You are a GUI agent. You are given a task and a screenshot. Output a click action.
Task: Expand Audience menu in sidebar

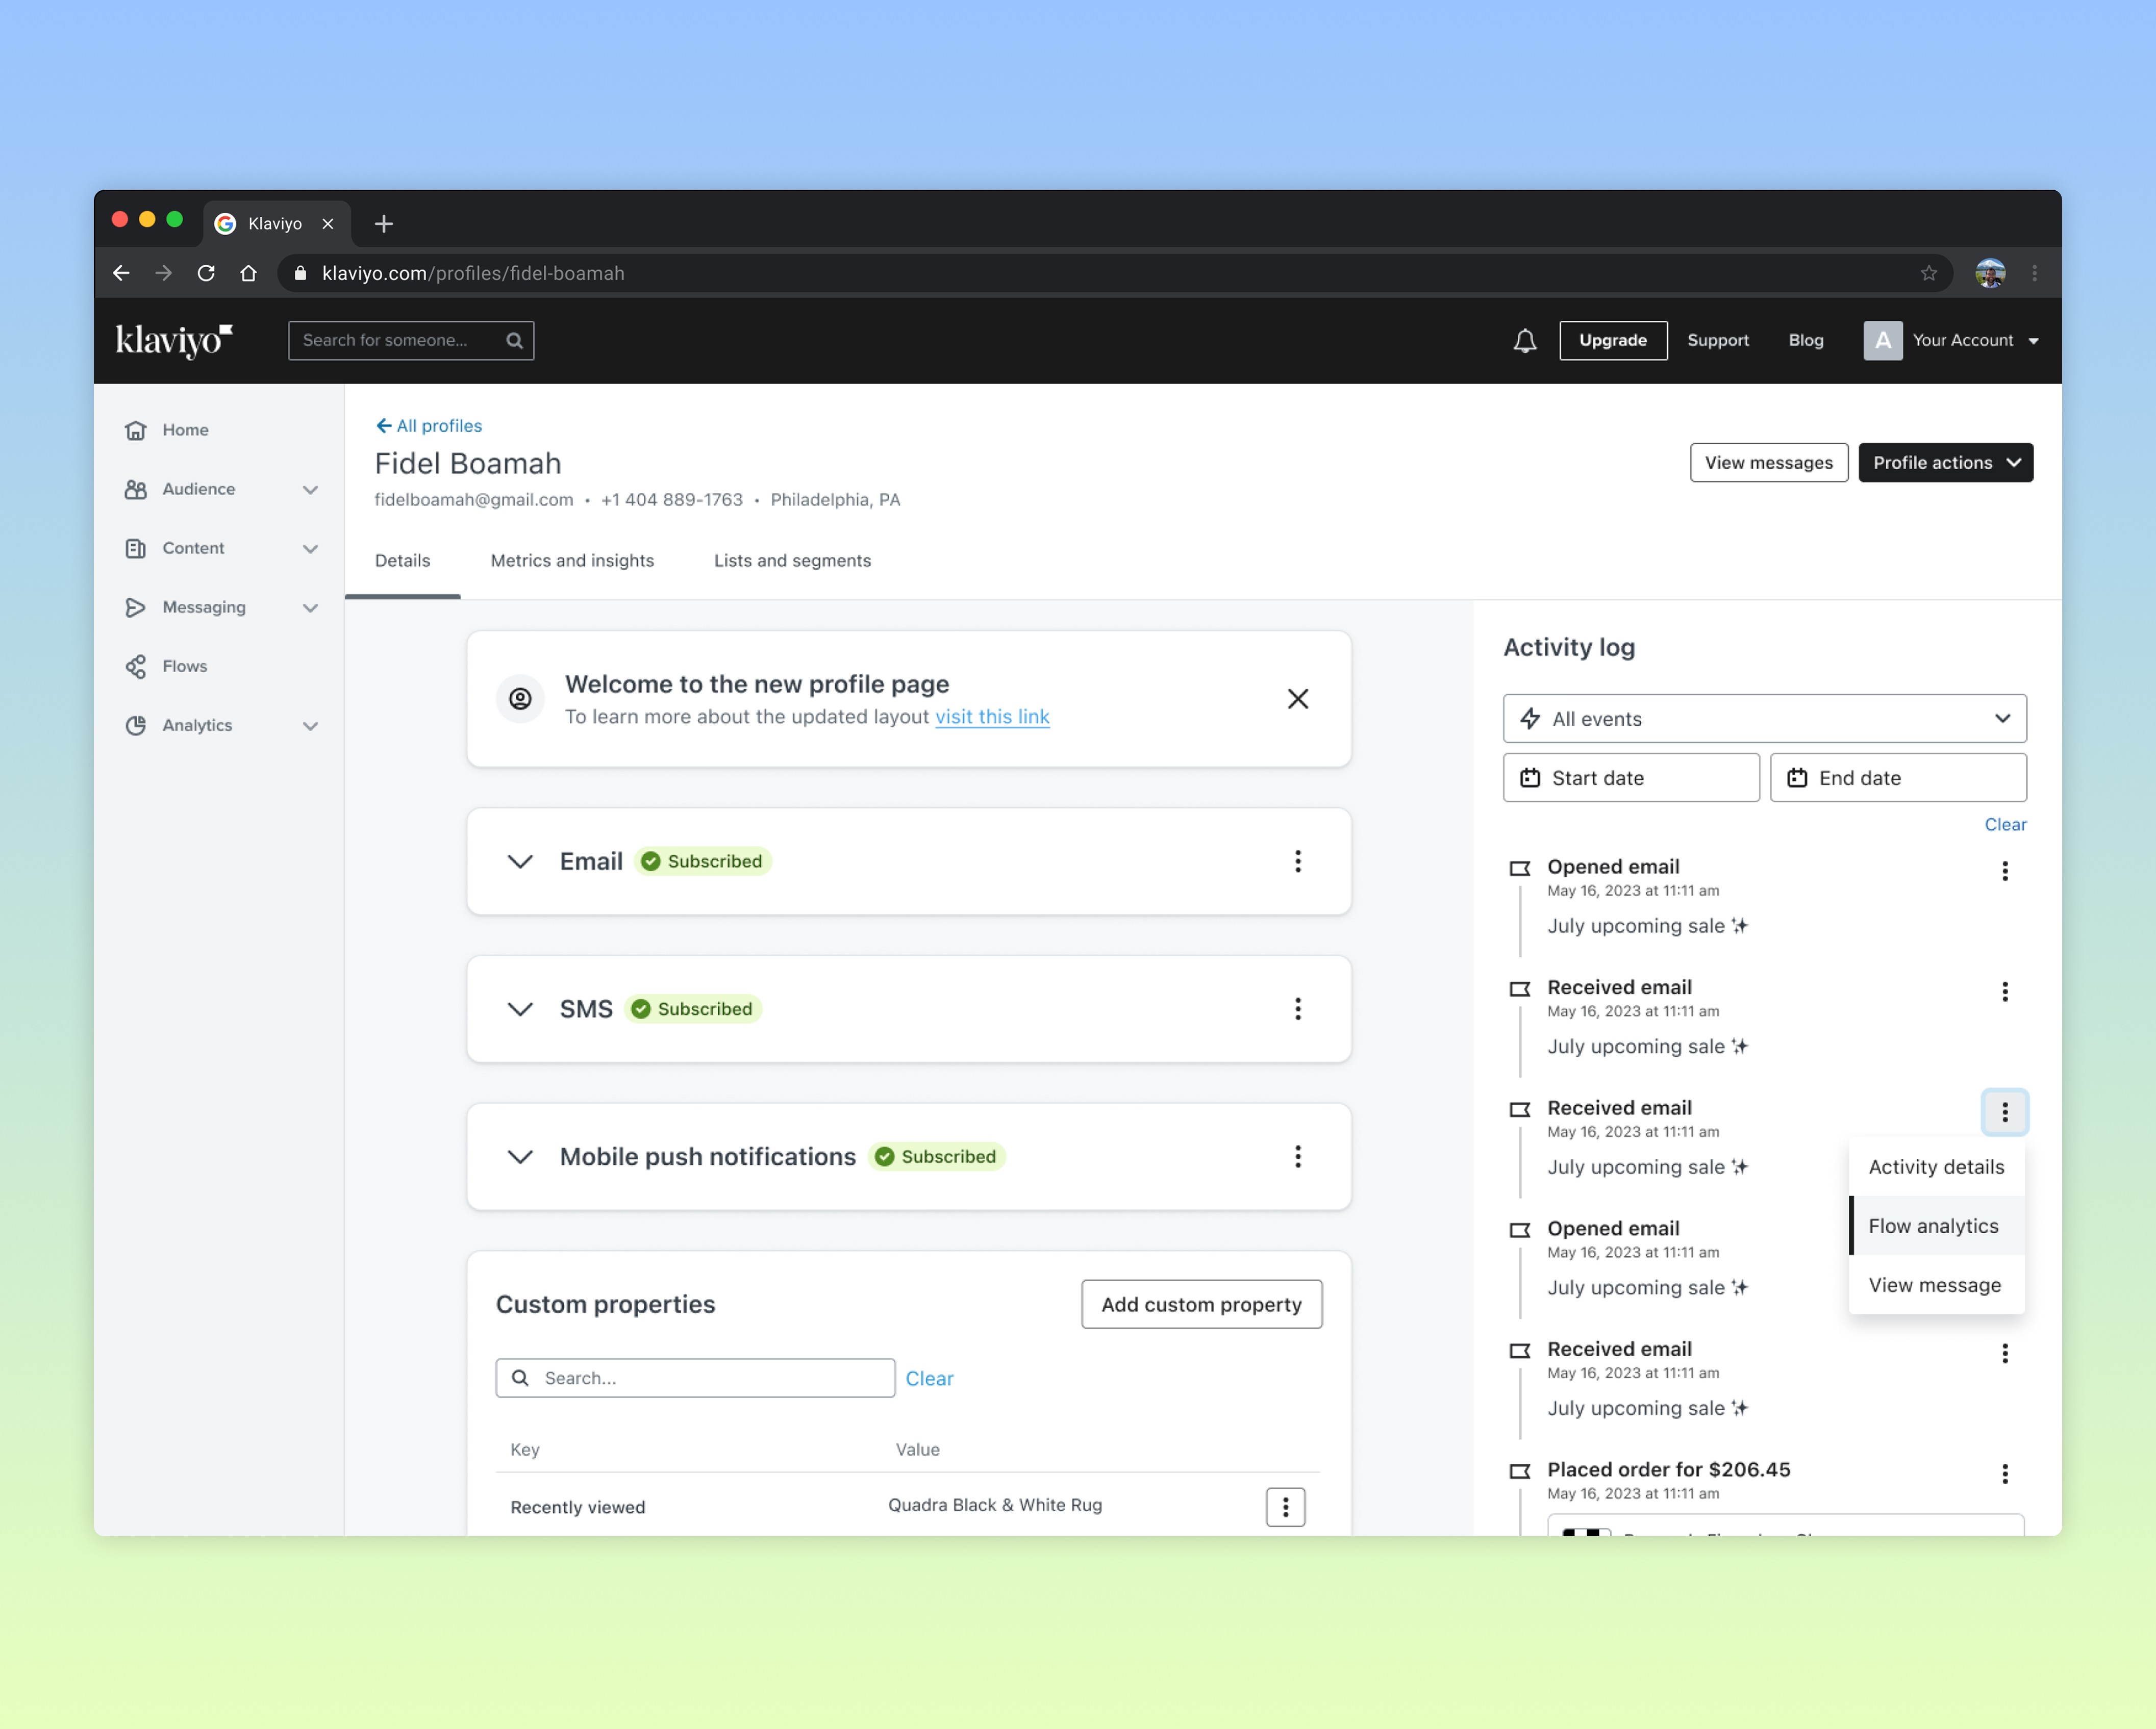click(x=310, y=489)
